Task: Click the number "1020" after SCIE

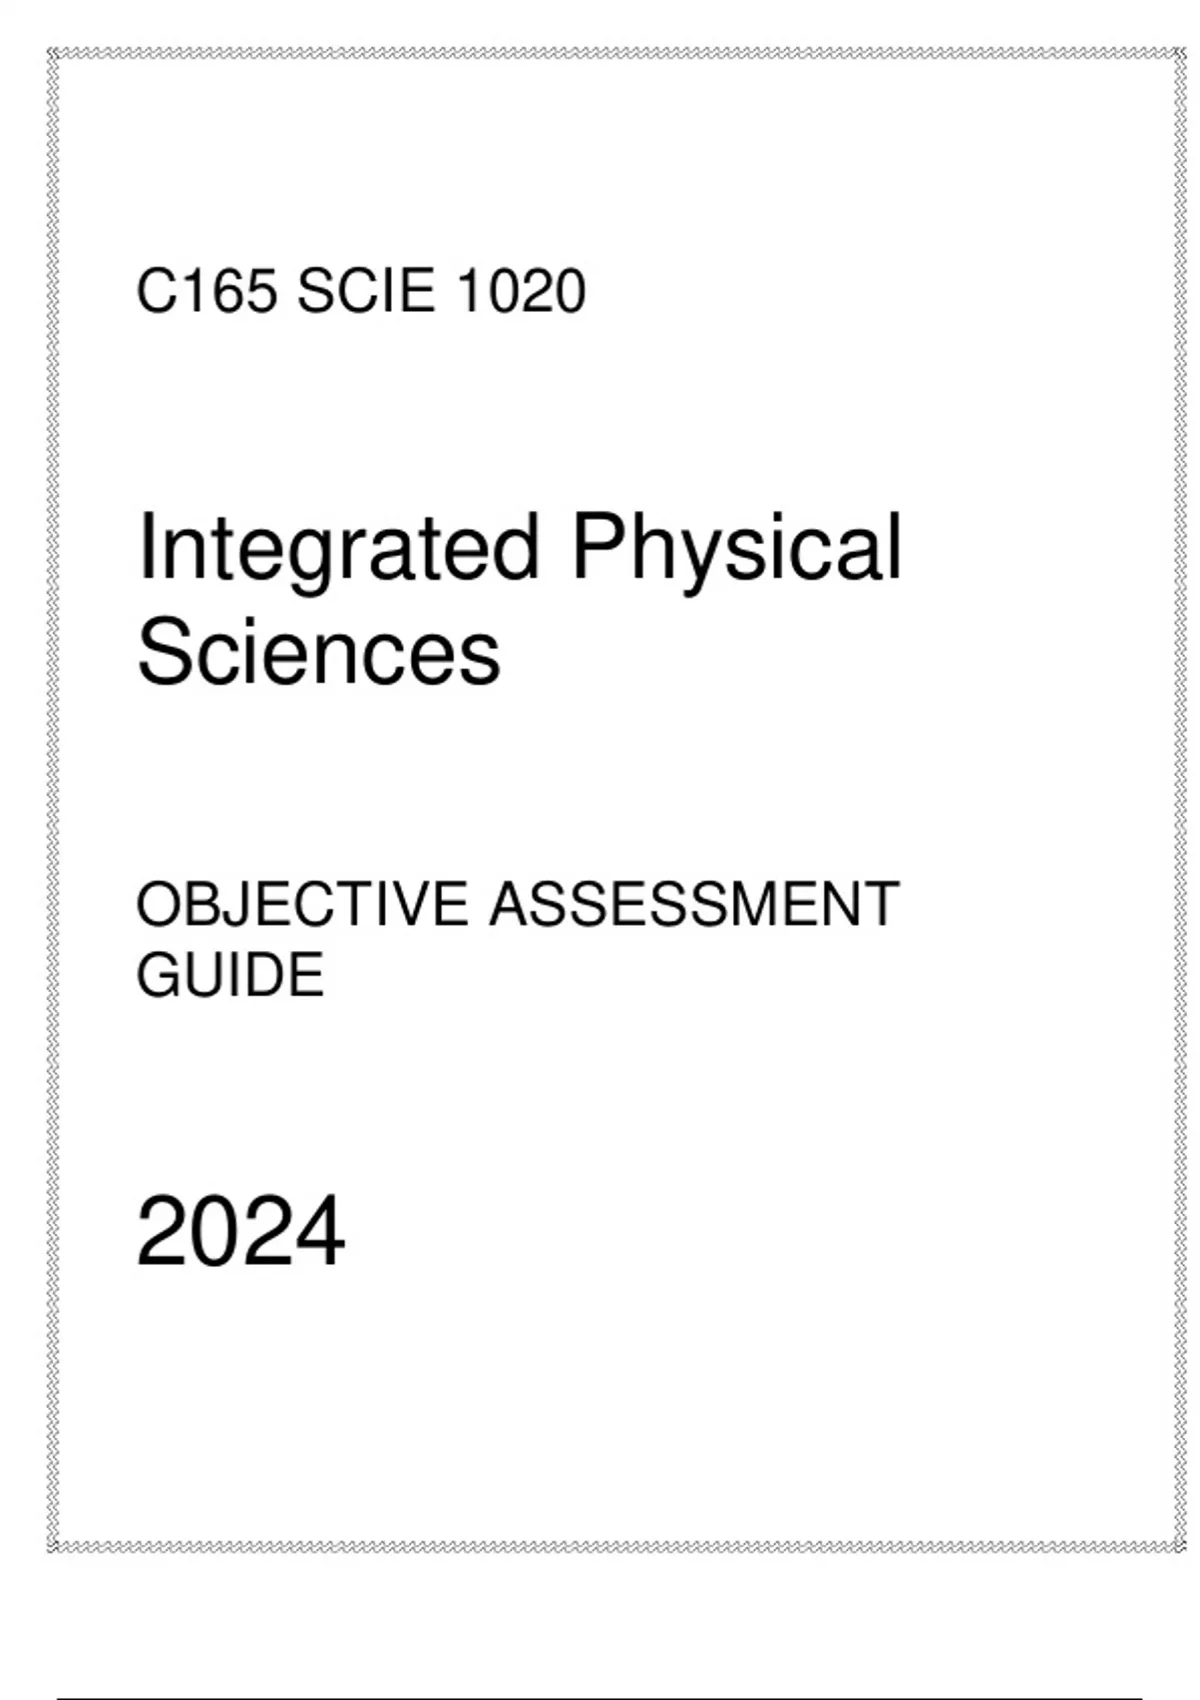Action: pyautogui.click(x=521, y=292)
